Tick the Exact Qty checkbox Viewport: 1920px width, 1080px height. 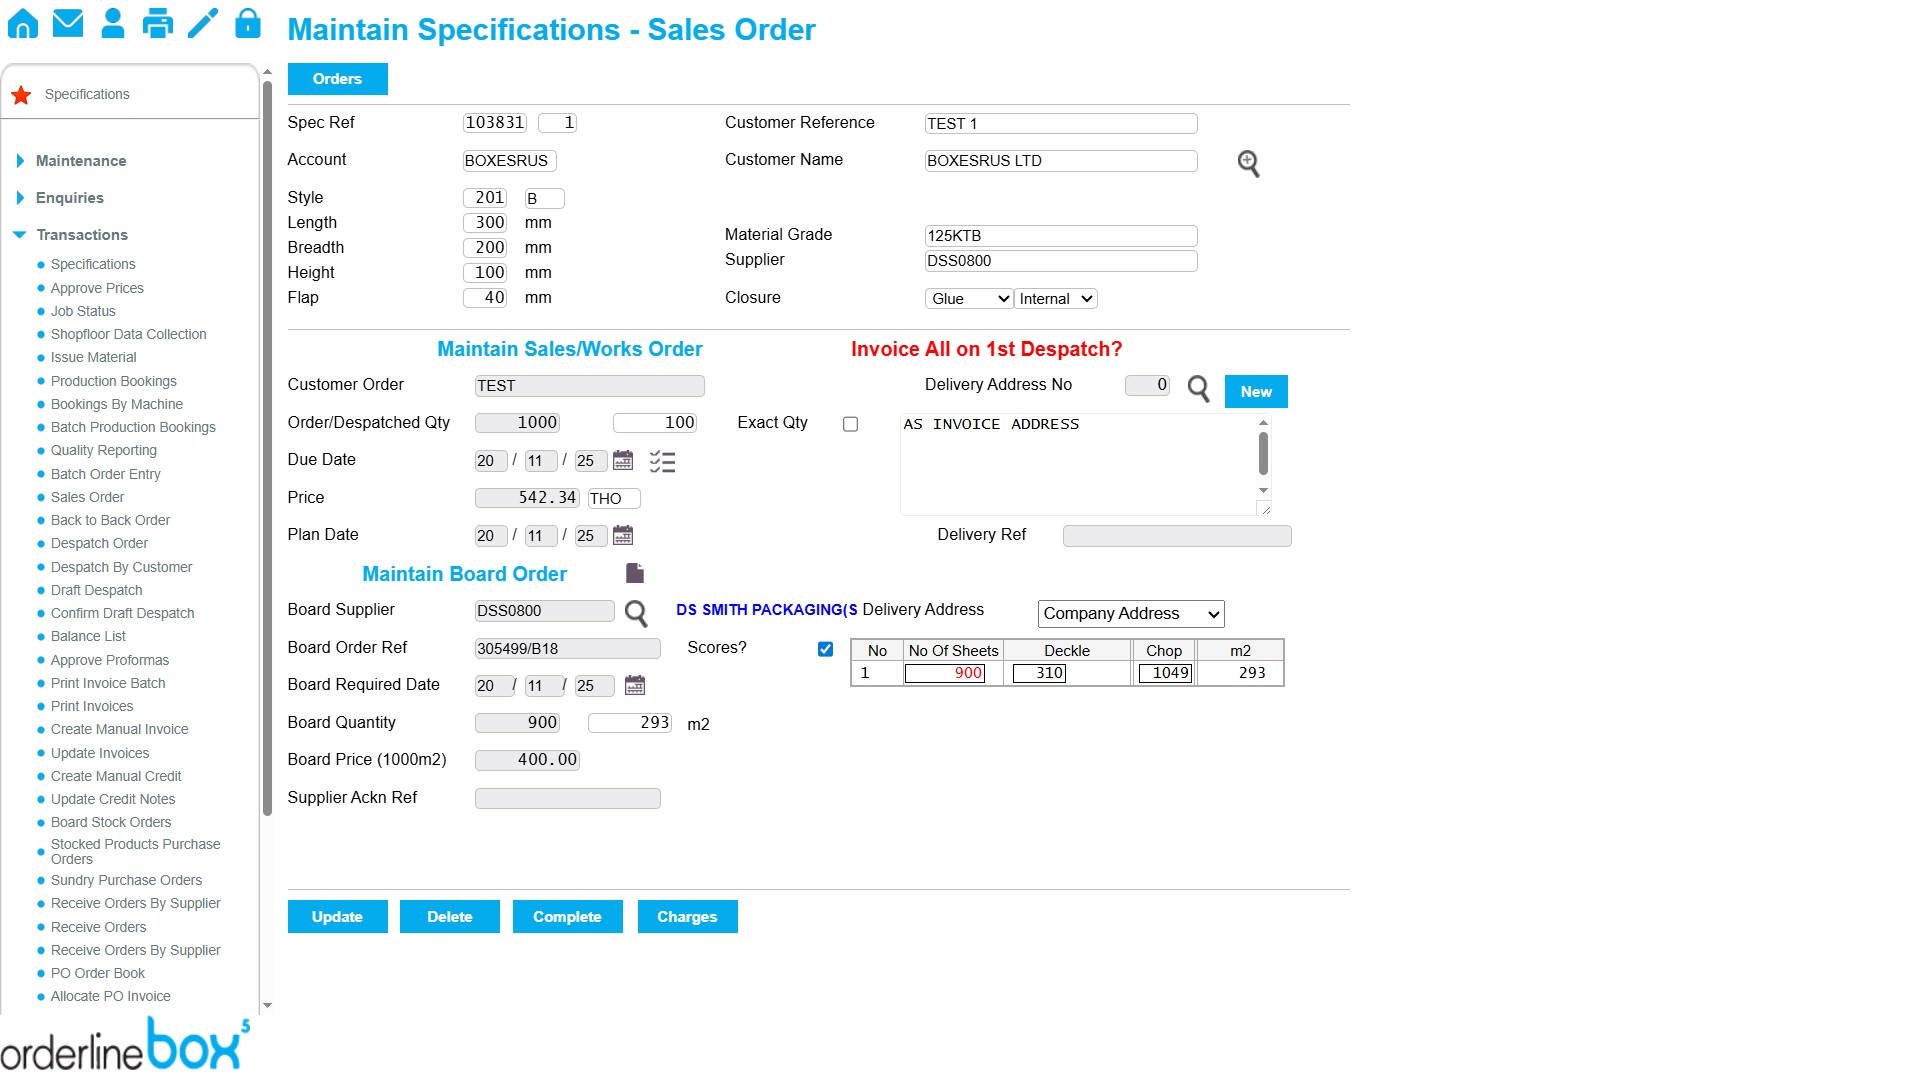pos(850,424)
